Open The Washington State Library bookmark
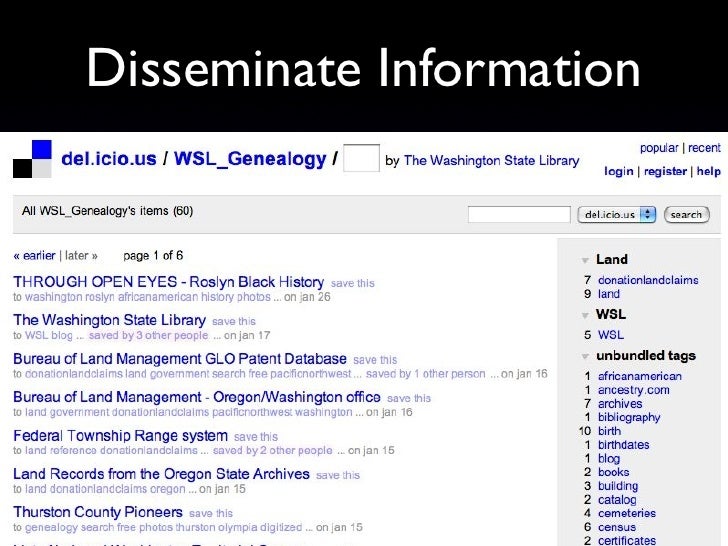Image resolution: width=728 pixels, height=546 pixels. tap(109, 320)
